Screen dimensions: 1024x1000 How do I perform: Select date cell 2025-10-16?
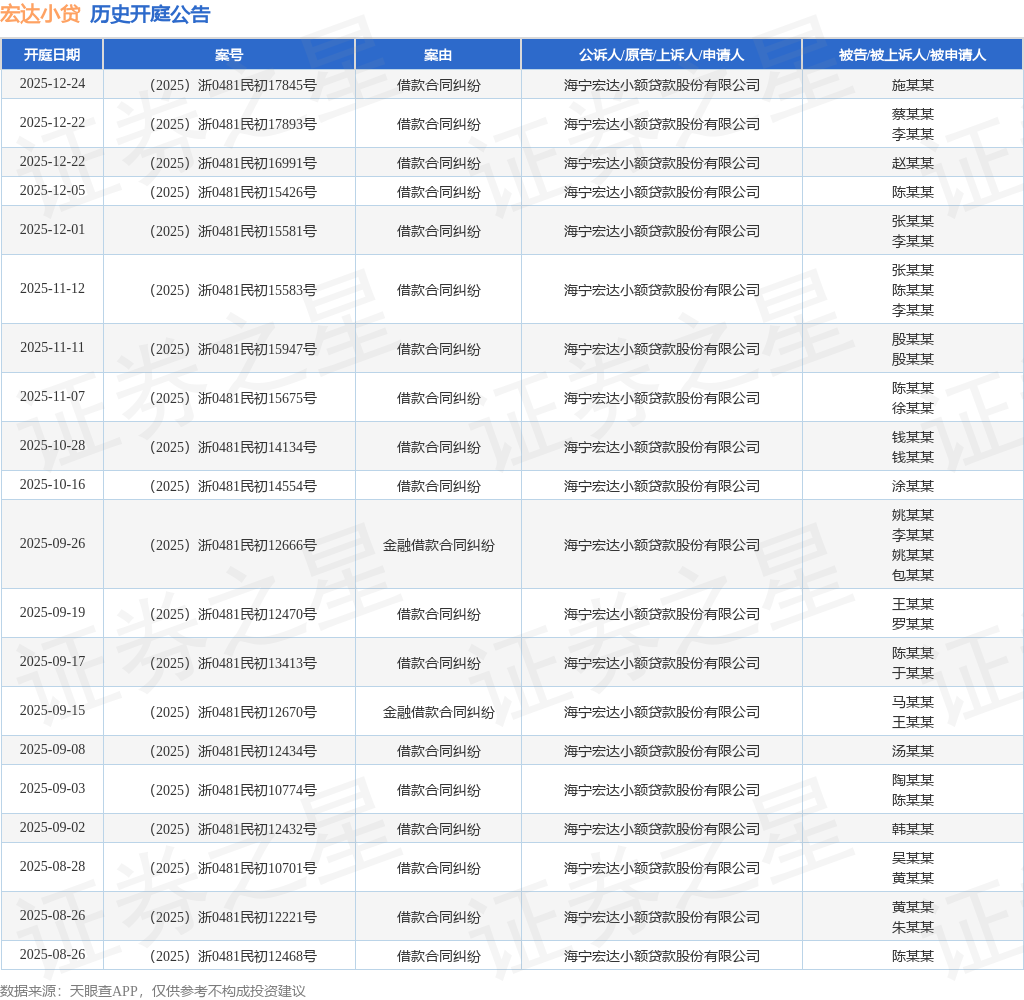[x=52, y=485]
